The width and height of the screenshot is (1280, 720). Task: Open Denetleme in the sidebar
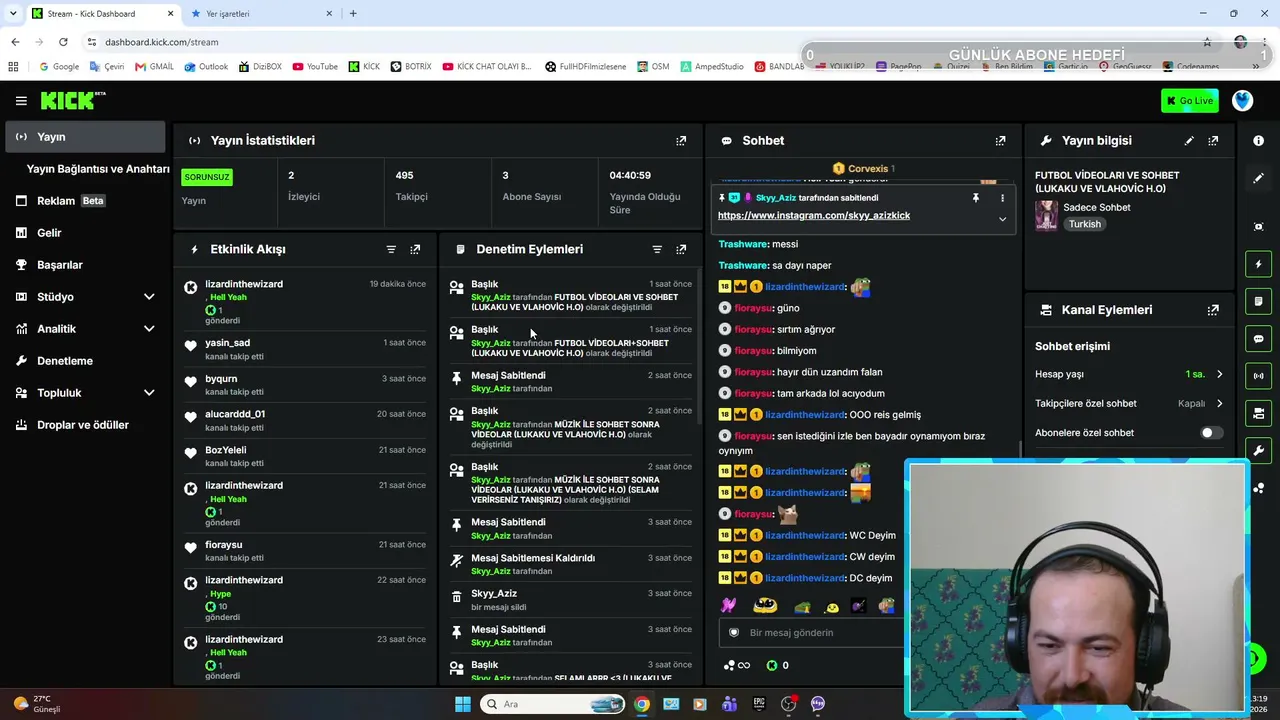(85, 361)
